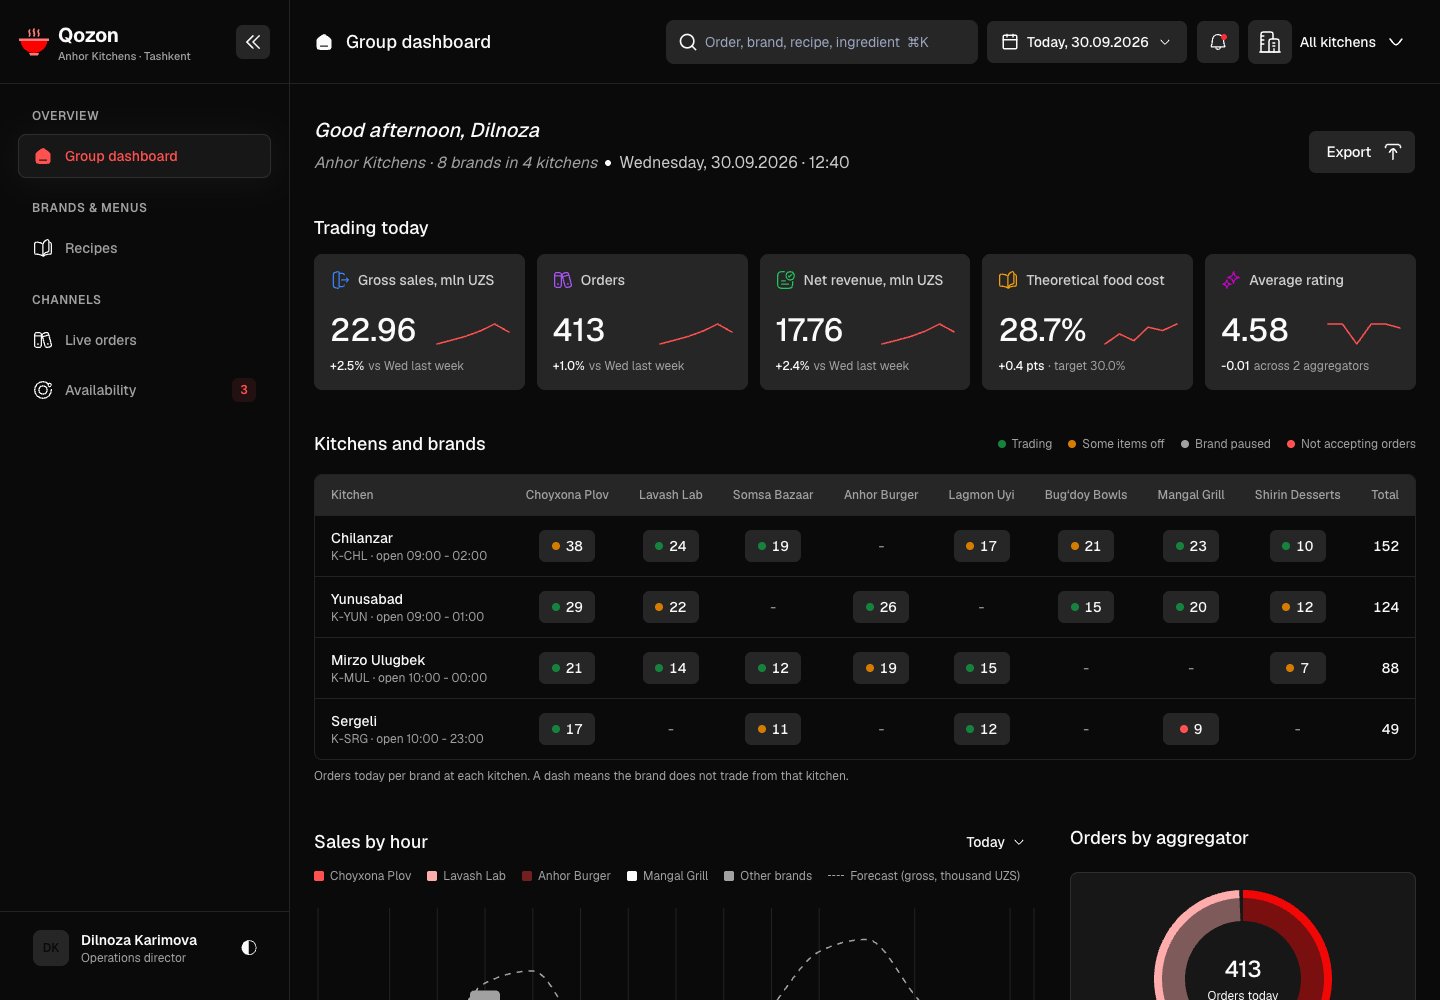Click the Qozon bowl logo
This screenshot has height=1000, width=1440.
coord(34,42)
